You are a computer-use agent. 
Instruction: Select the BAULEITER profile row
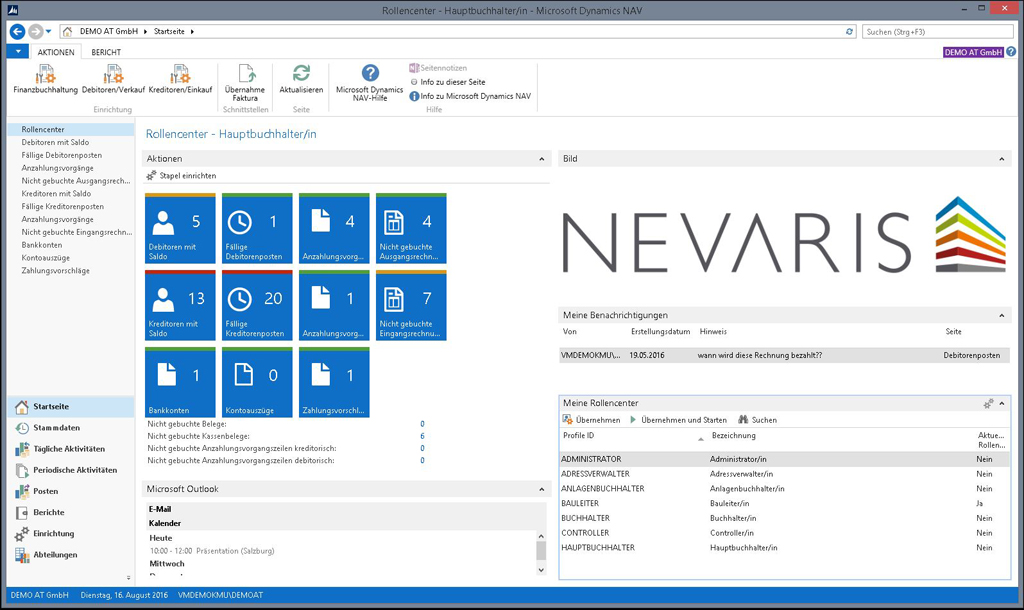[x=580, y=504]
